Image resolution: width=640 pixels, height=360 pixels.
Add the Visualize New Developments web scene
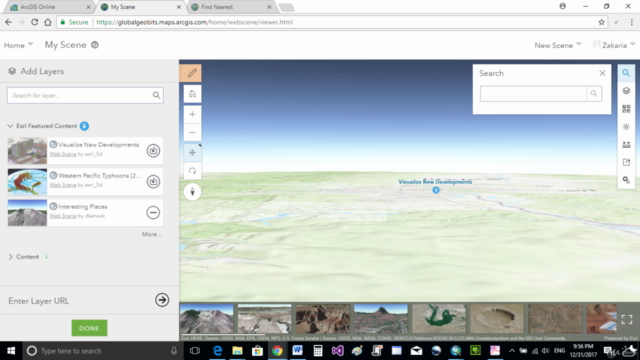(x=153, y=151)
